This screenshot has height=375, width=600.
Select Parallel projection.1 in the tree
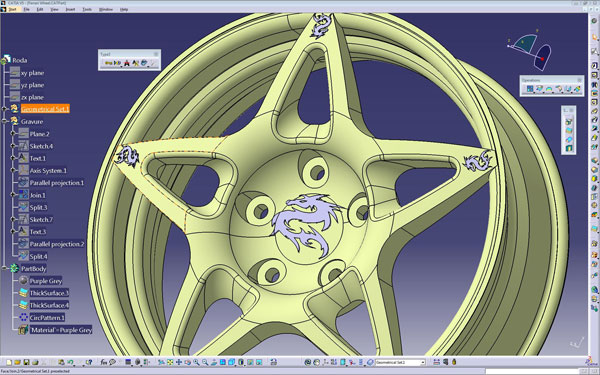pyautogui.click(x=57, y=183)
